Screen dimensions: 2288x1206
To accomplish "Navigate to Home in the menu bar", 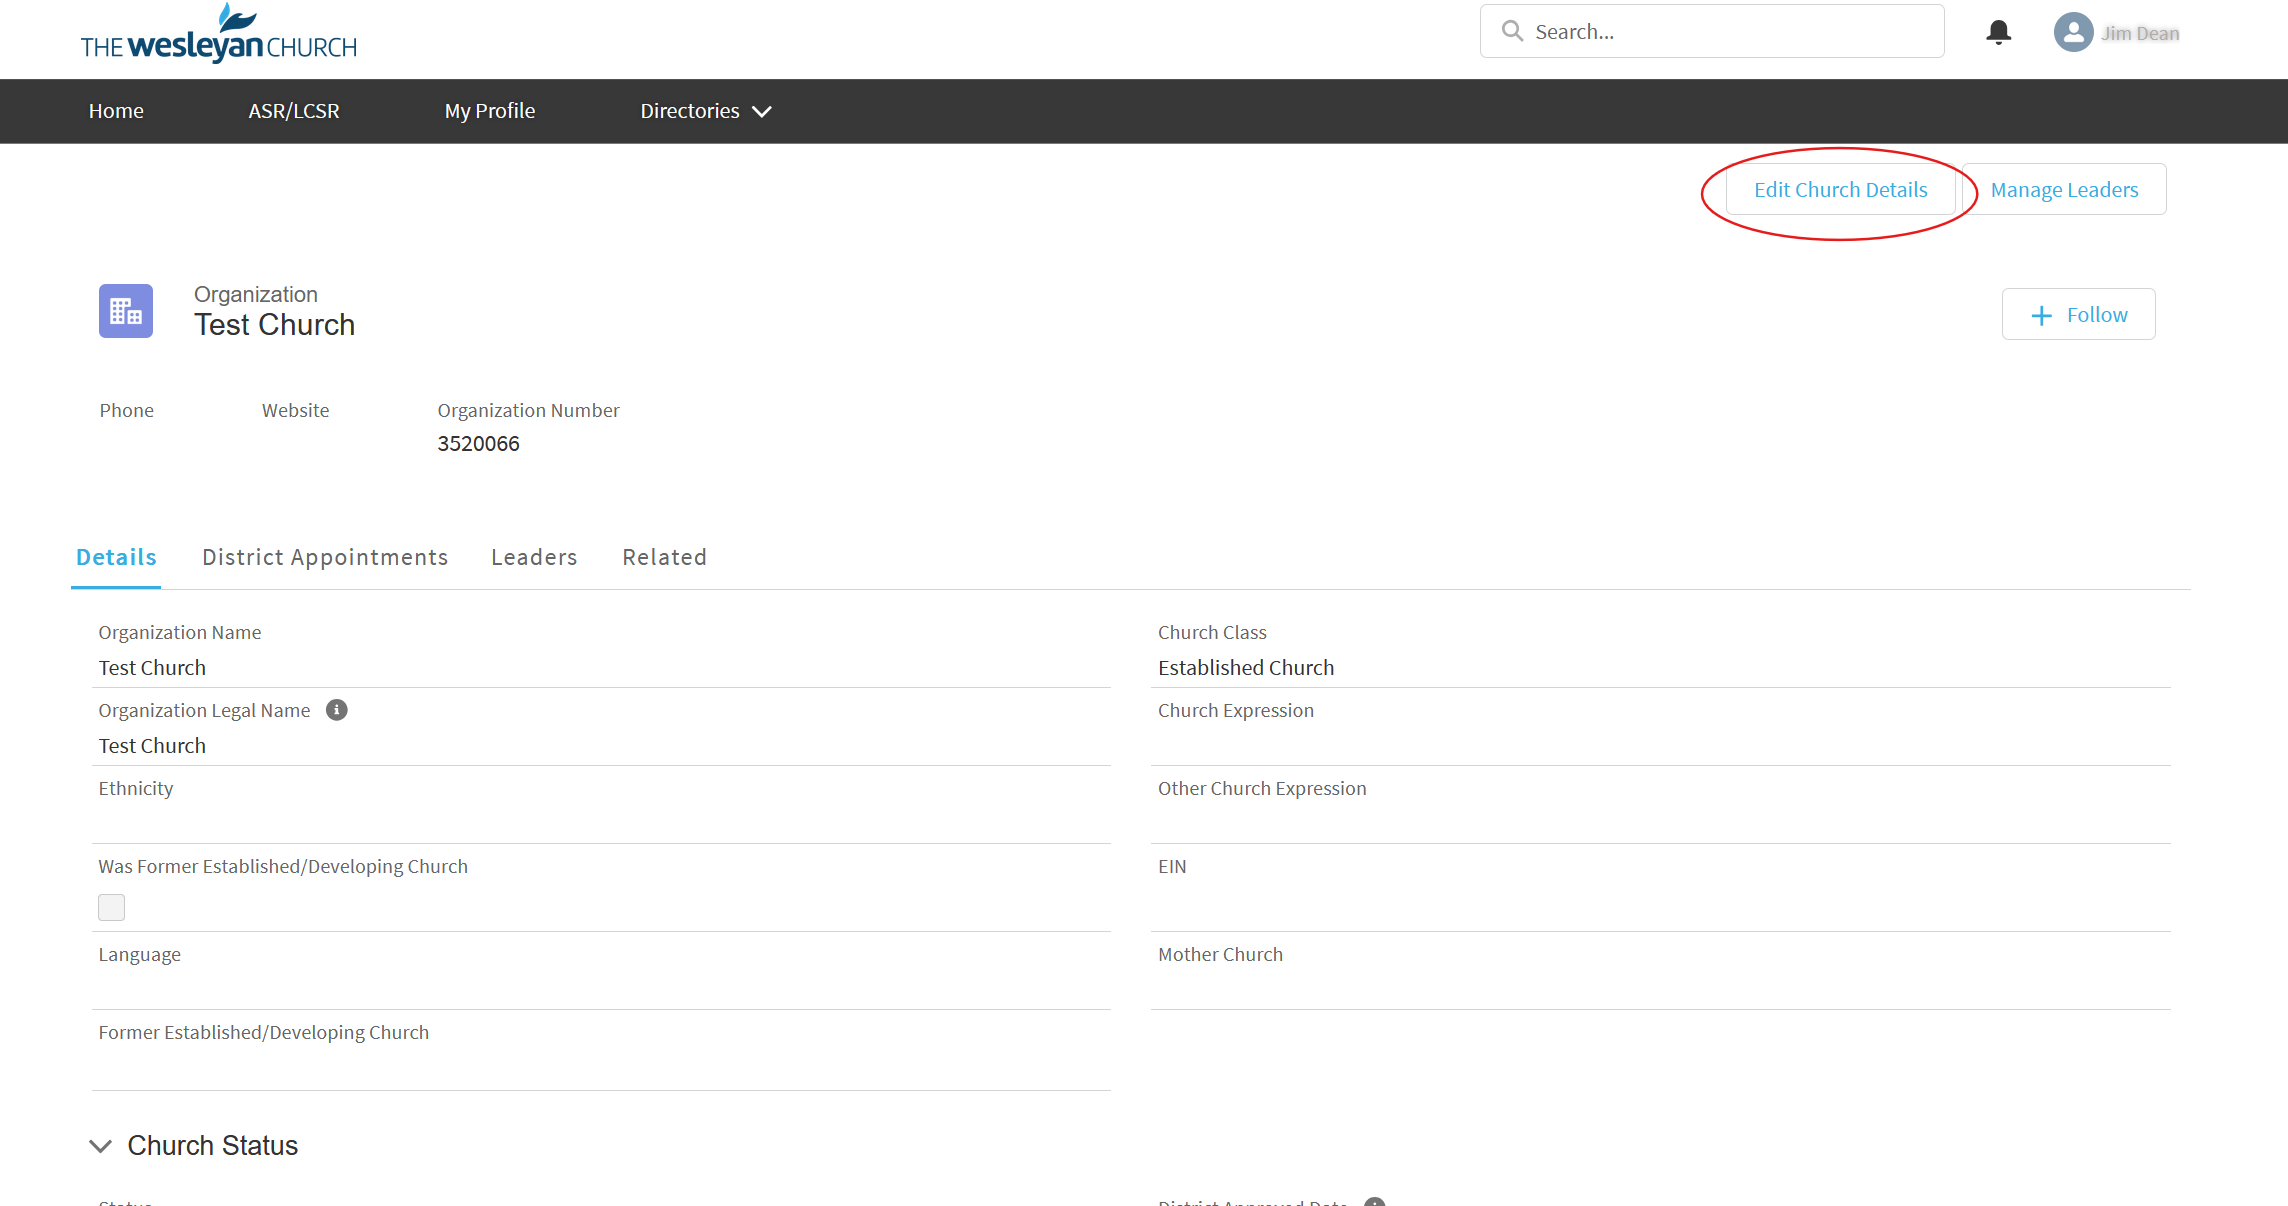I will pos(116,111).
